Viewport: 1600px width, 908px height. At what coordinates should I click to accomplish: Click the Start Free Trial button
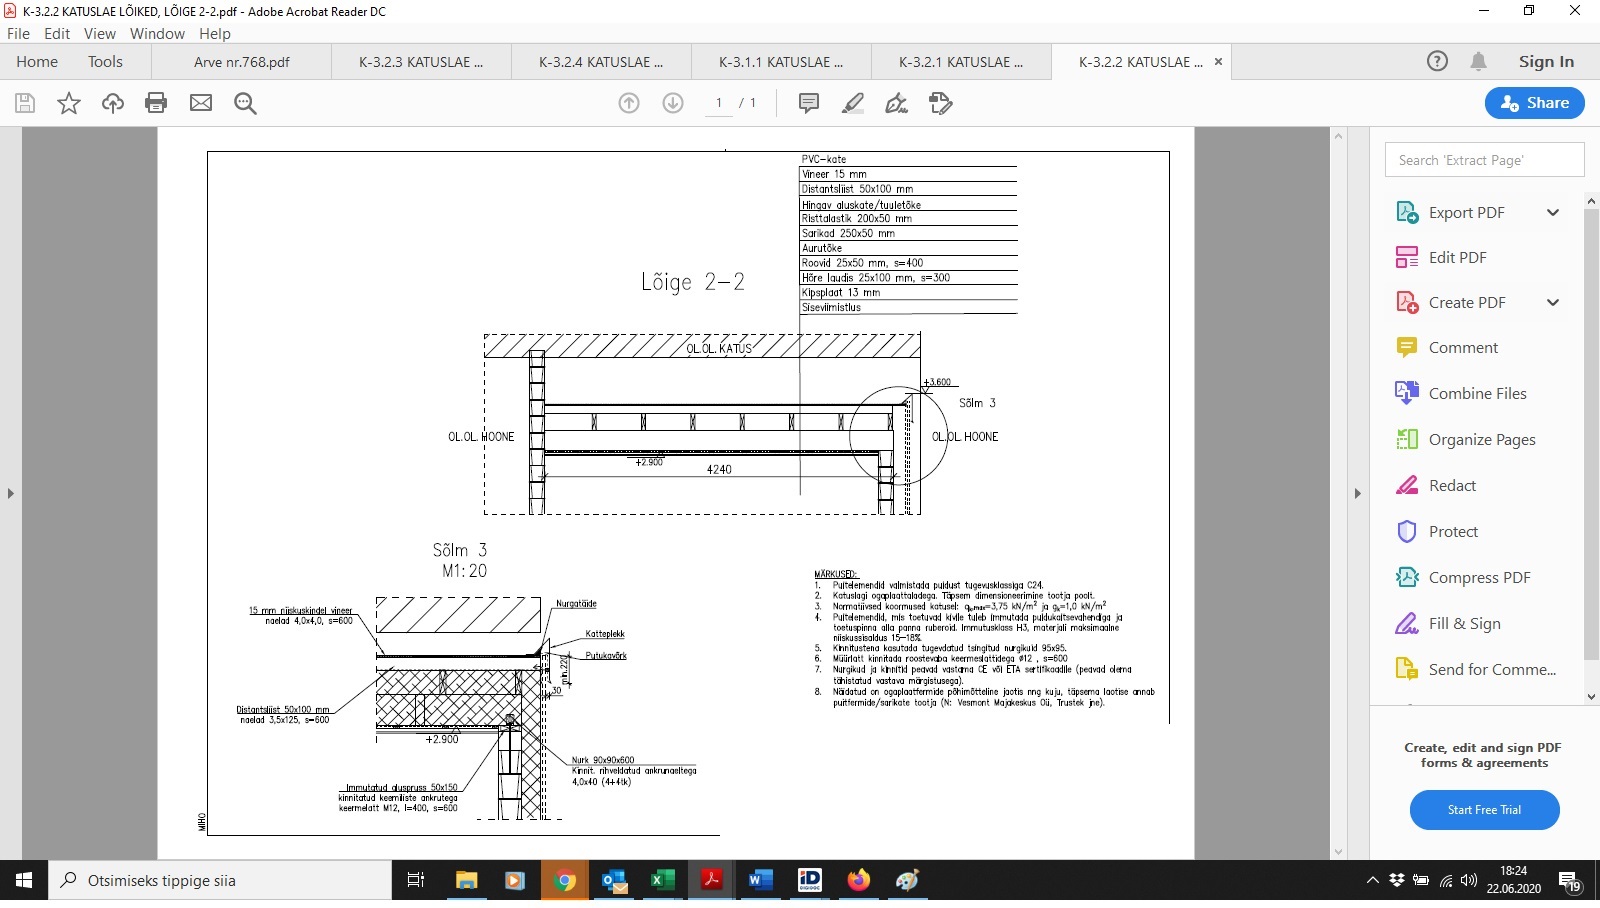(x=1484, y=810)
